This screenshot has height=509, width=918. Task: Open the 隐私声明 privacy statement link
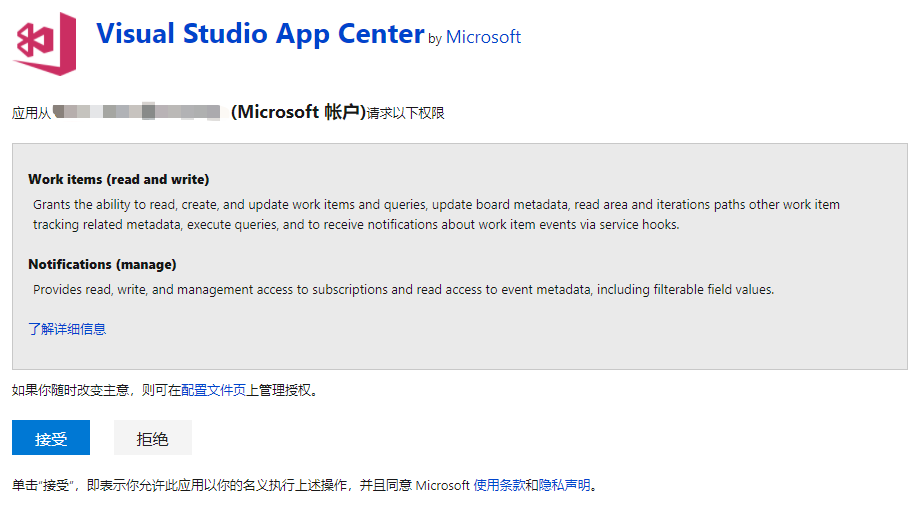(564, 485)
